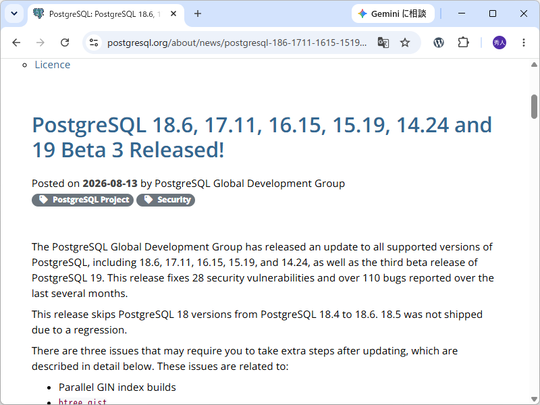540x405 pixels.
Task: Translate this page icon
Action: [383, 43]
